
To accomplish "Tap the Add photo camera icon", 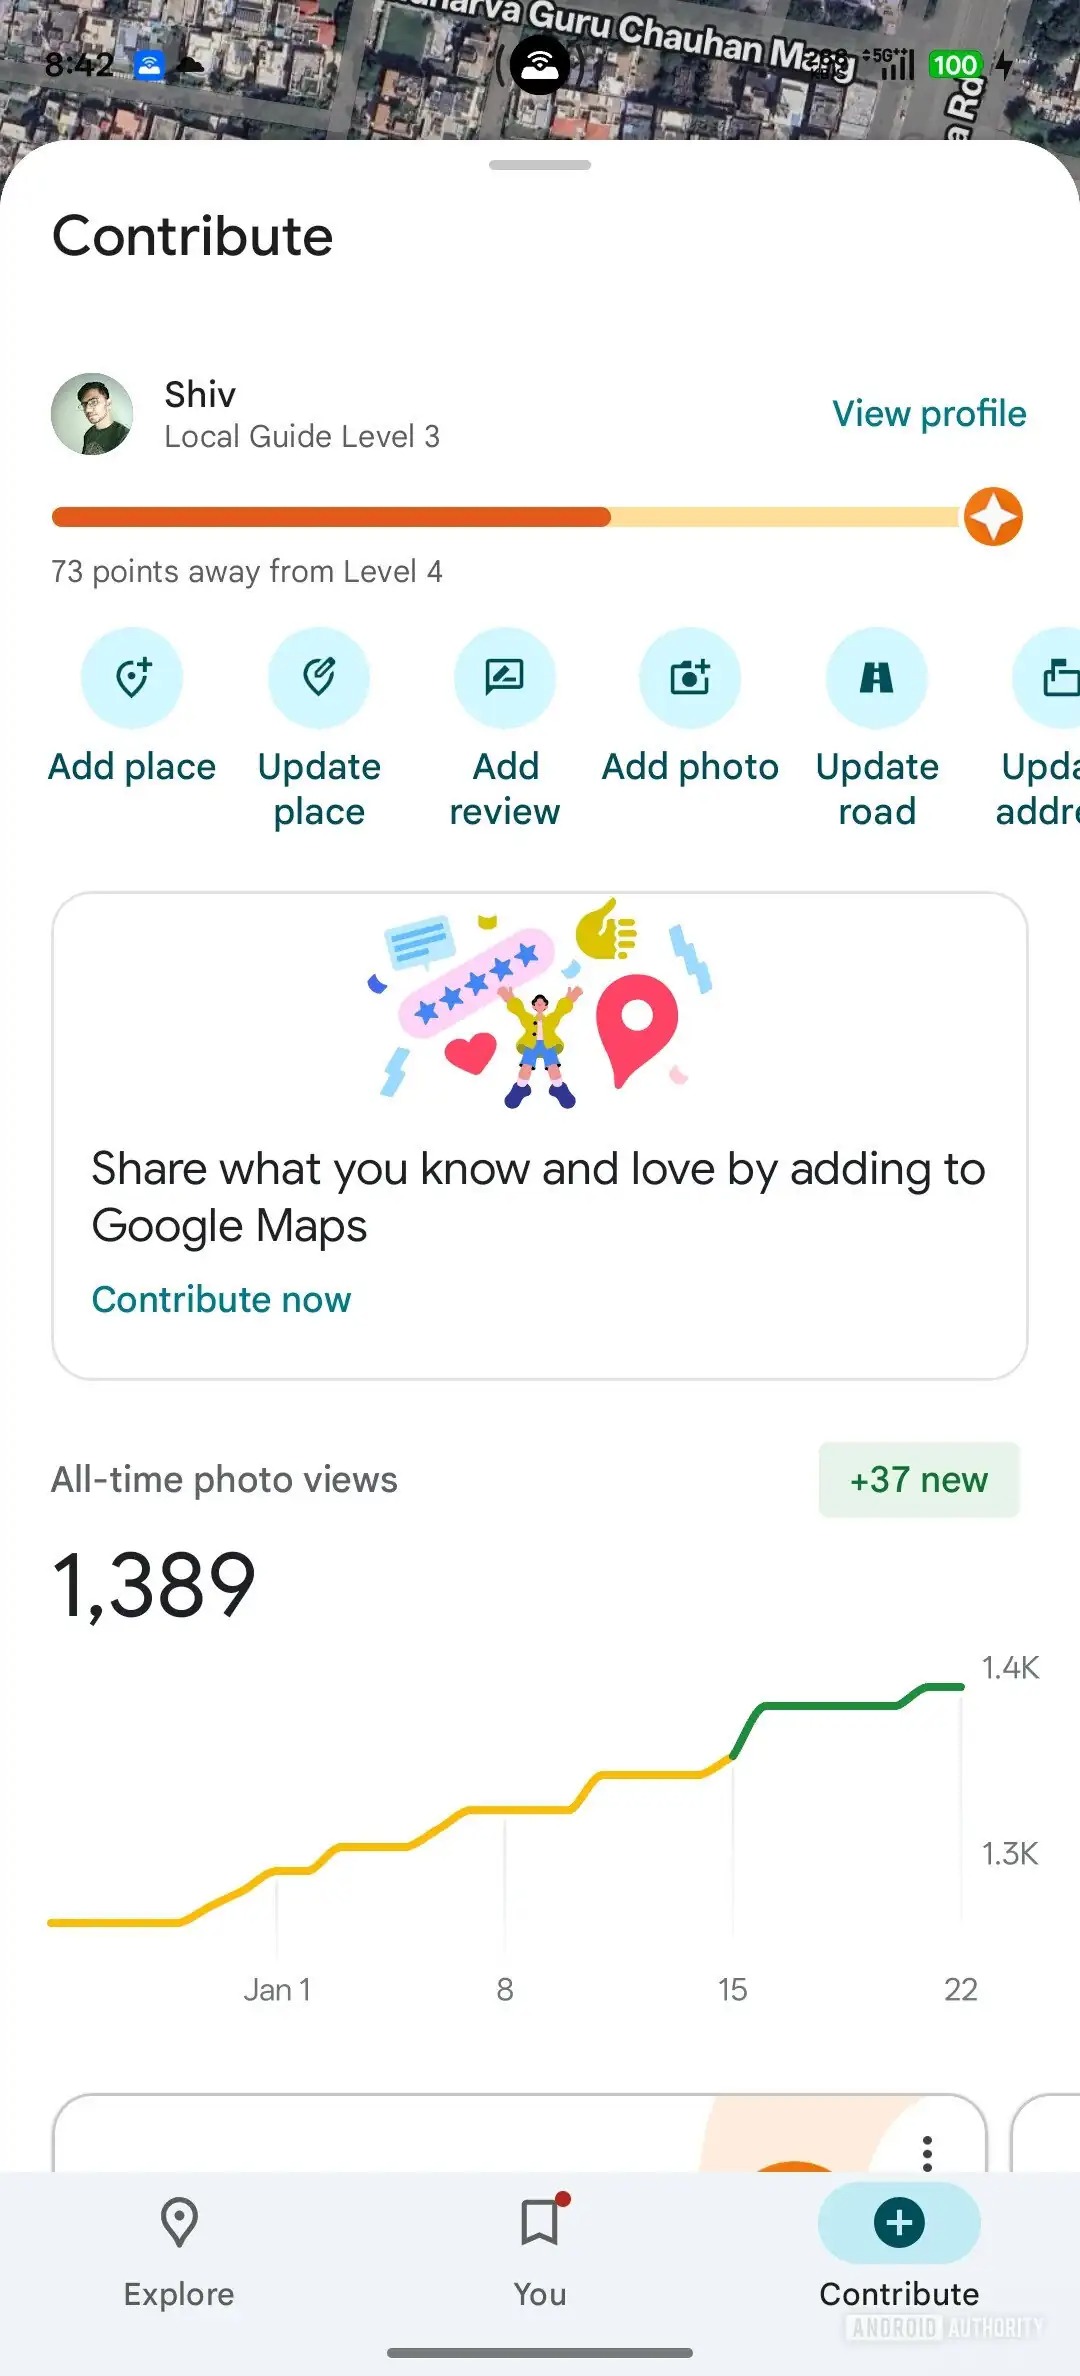I will [x=690, y=678].
